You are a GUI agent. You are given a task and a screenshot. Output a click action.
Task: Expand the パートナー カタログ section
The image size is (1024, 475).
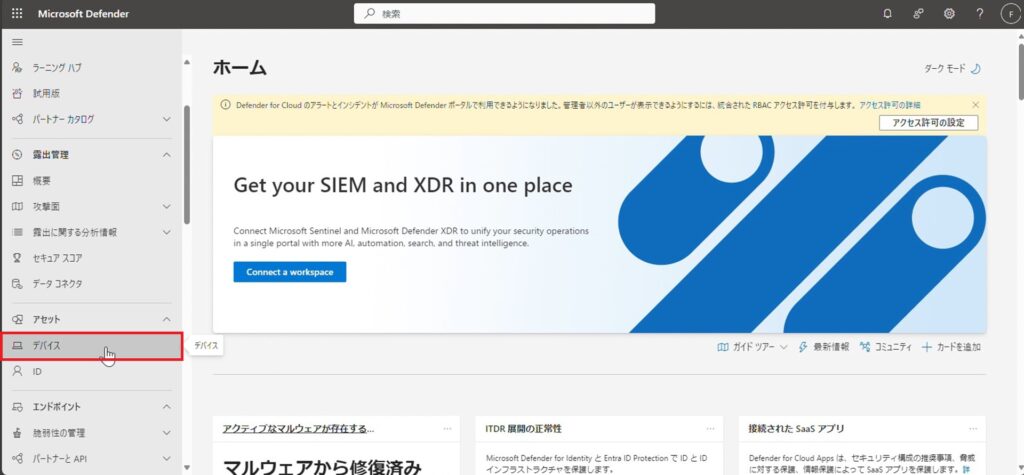tap(166, 119)
